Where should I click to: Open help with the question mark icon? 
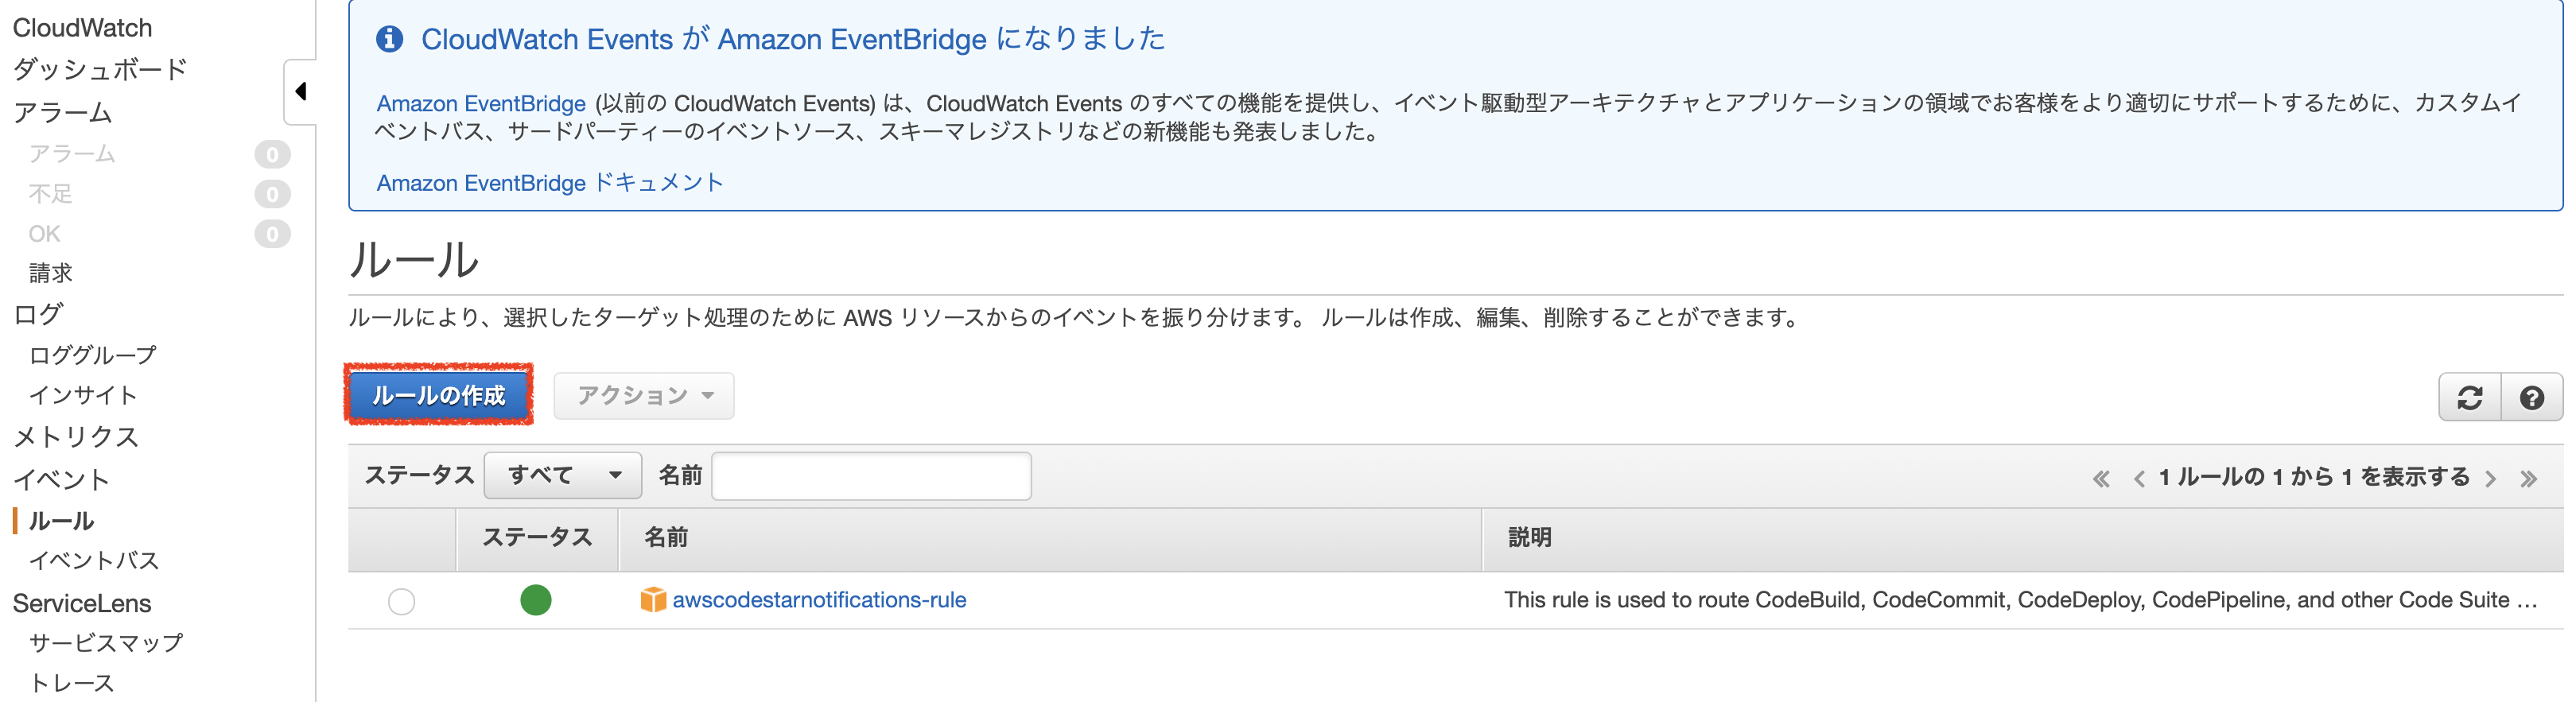coord(2532,398)
